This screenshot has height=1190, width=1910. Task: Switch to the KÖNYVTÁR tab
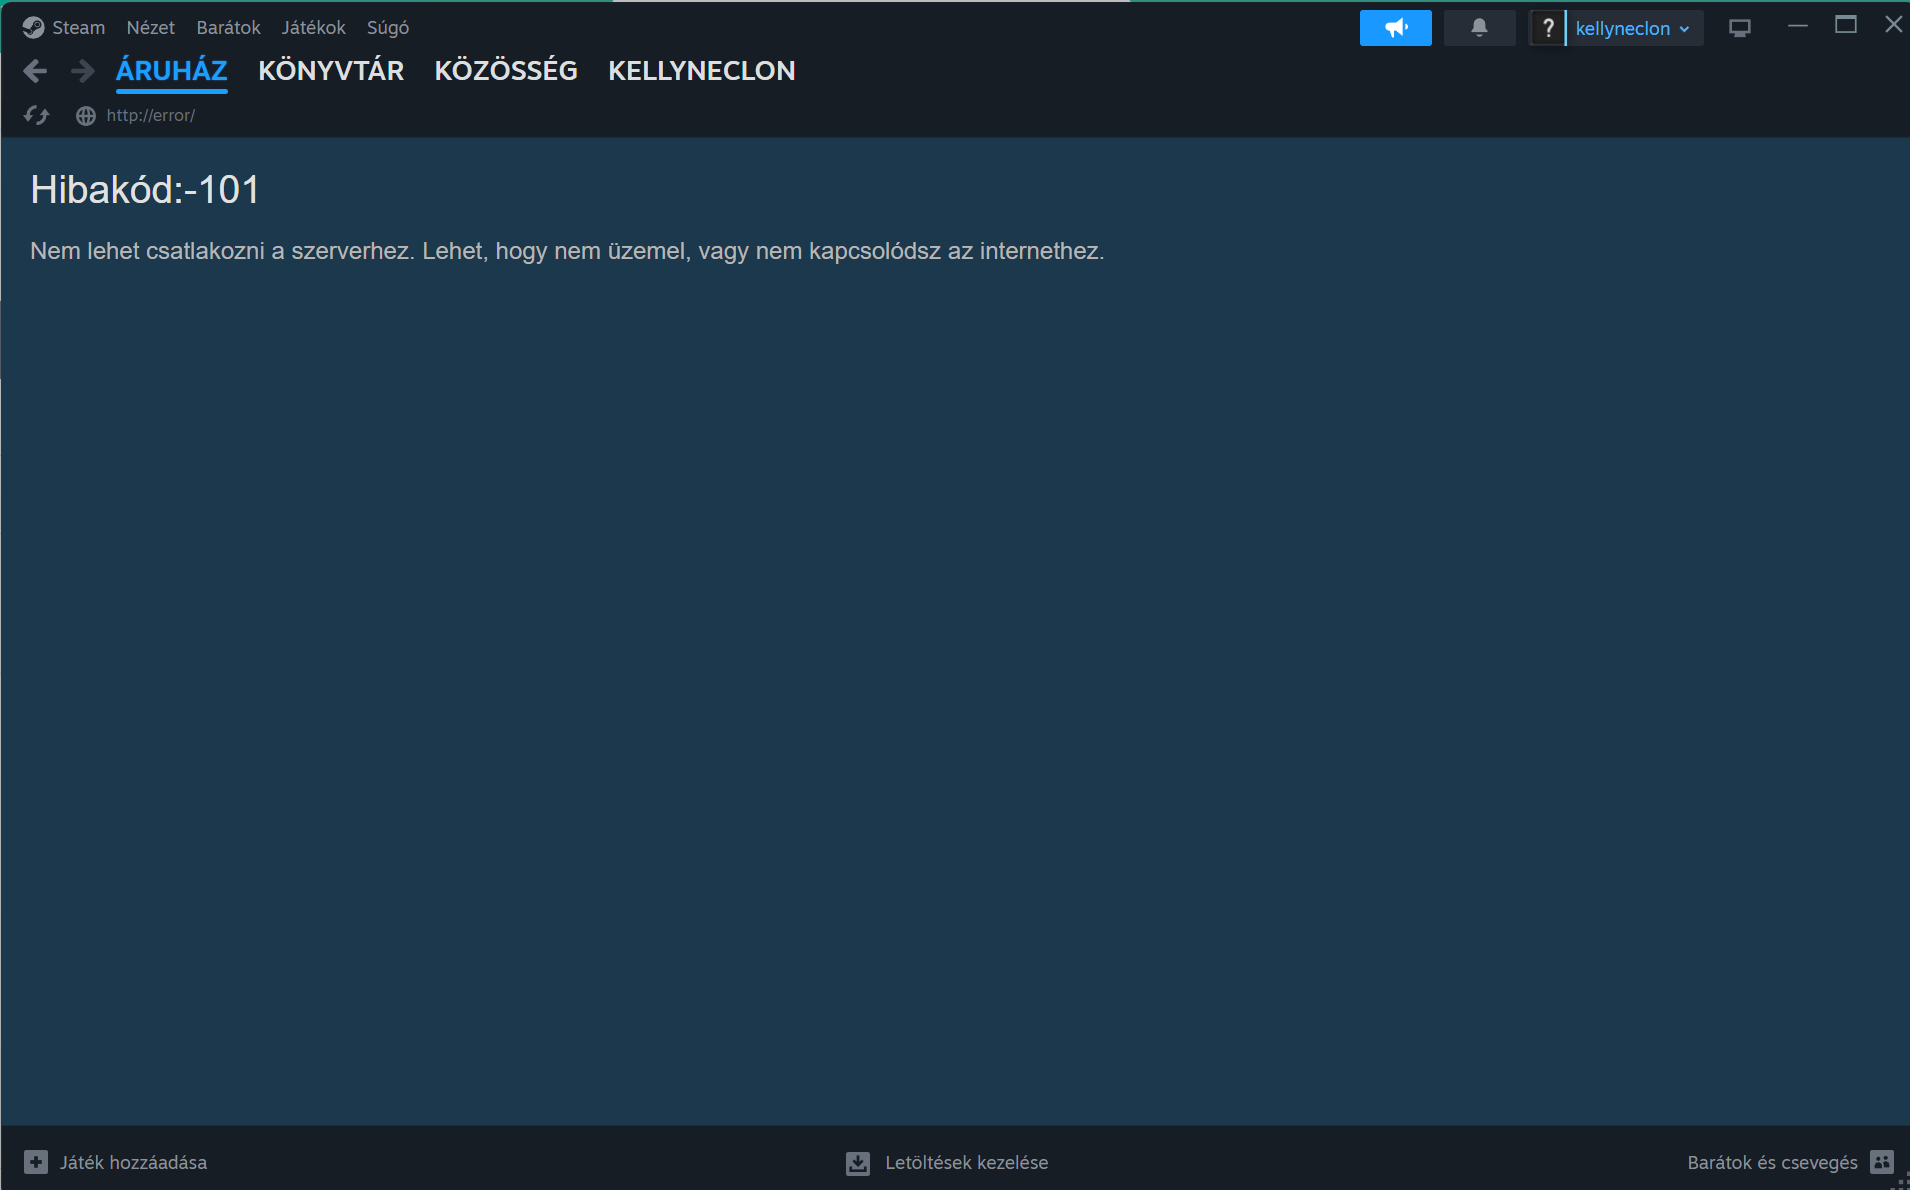coord(331,71)
